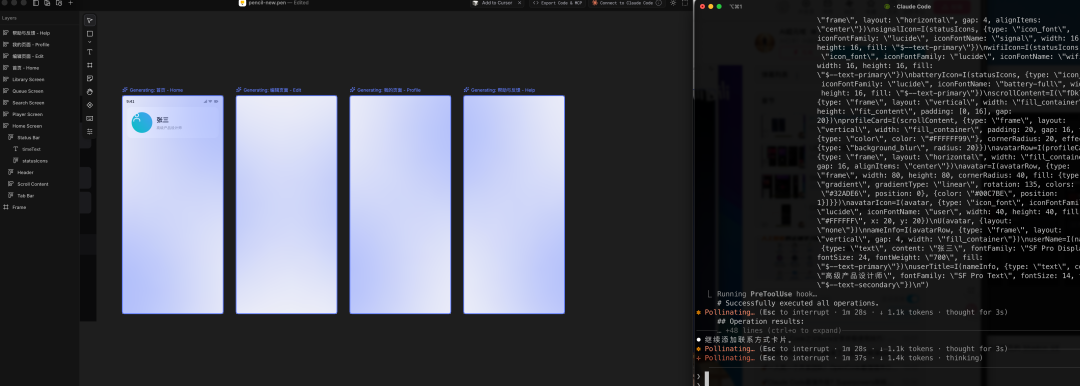Click 'Running PreToolUse hook' line in terminal
This screenshot has height=386, width=1080.
767,294
